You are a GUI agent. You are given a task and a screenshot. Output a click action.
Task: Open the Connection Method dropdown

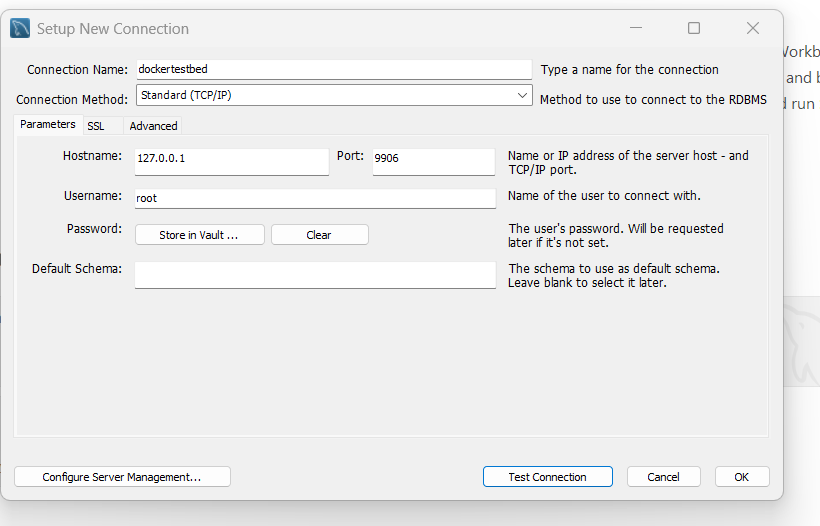coord(334,95)
